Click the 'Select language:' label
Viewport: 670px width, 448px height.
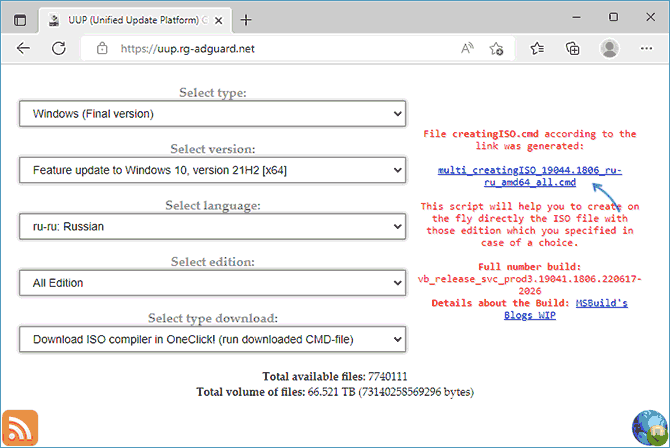213,206
